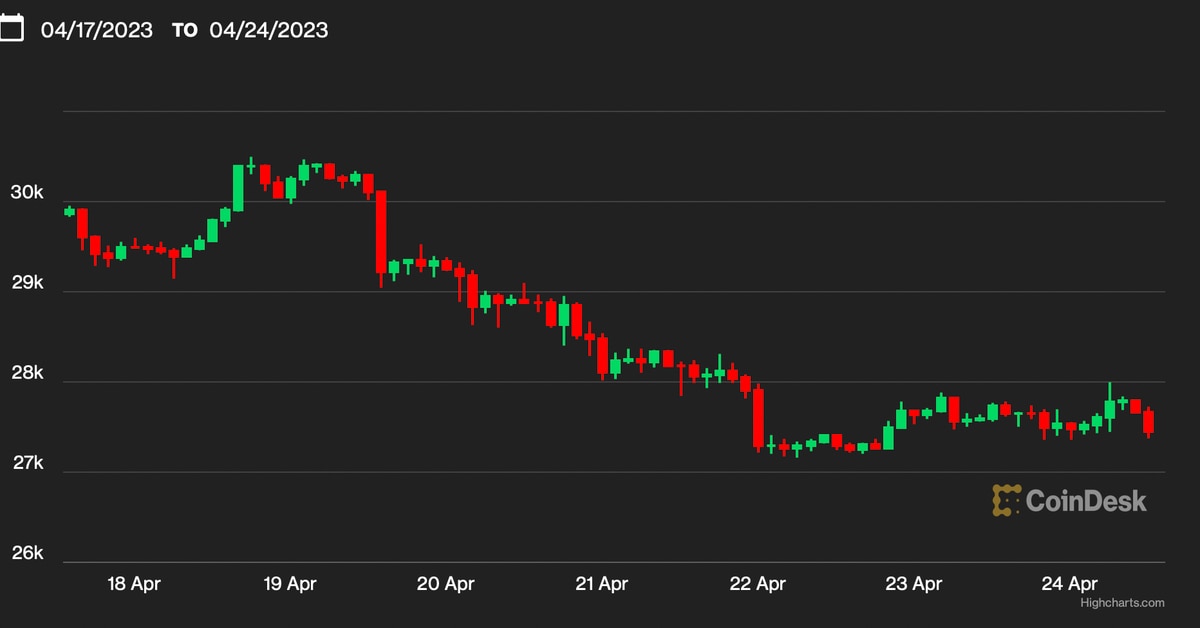The height and width of the screenshot is (628, 1200).
Task: Click the 20 Apr x-axis label
Action: point(445,584)
